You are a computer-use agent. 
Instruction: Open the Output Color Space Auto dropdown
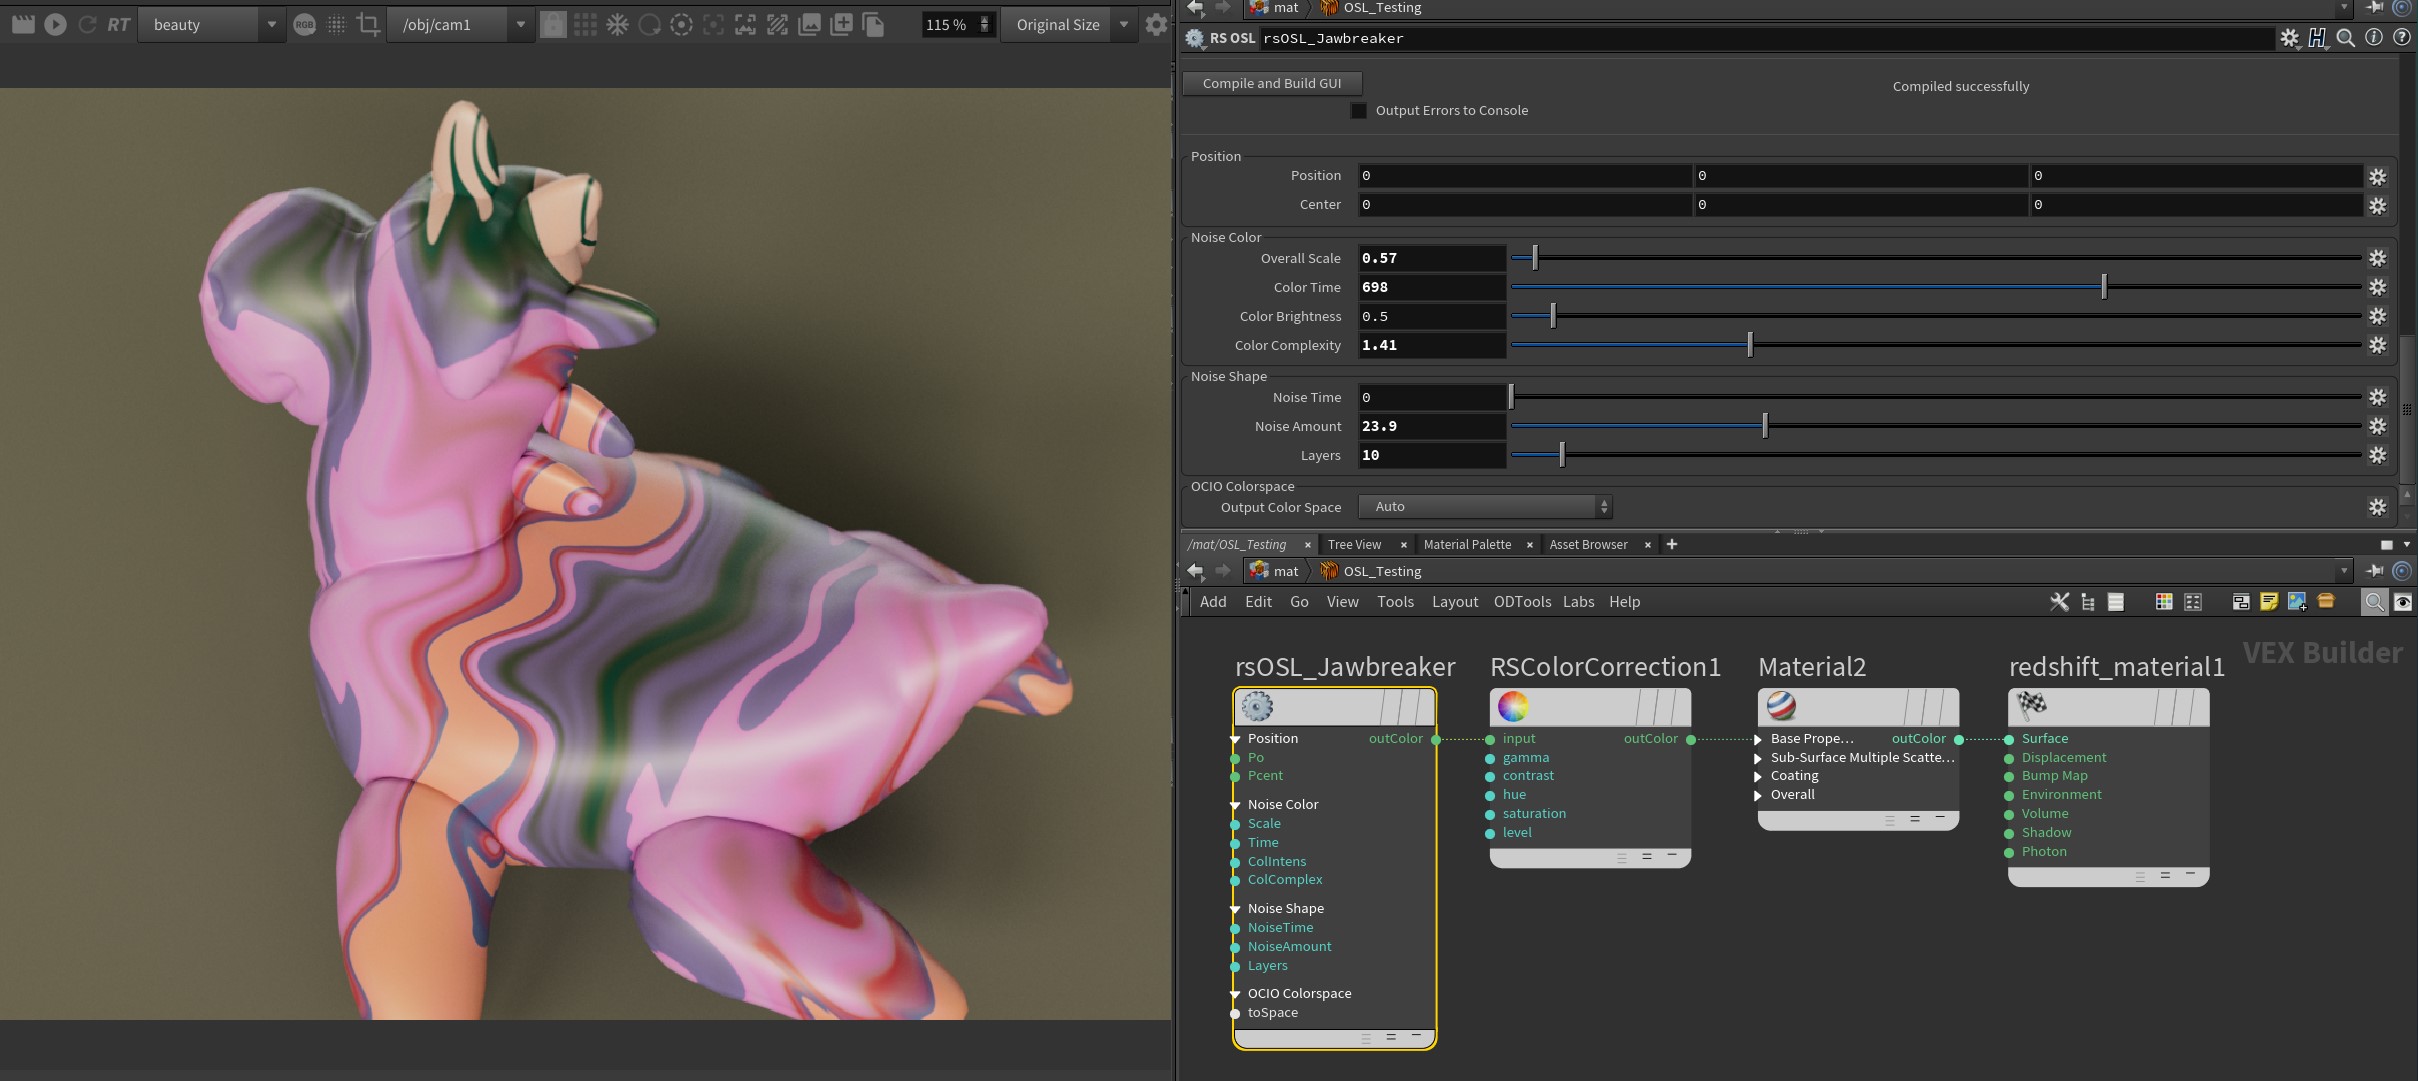(1484, 506)
